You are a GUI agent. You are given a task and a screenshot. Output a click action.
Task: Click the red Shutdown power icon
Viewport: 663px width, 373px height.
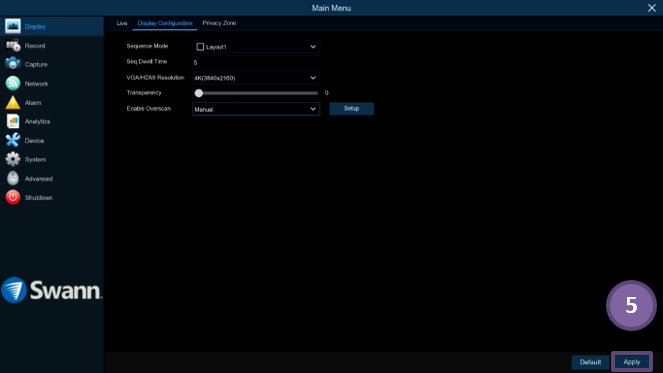13,197
